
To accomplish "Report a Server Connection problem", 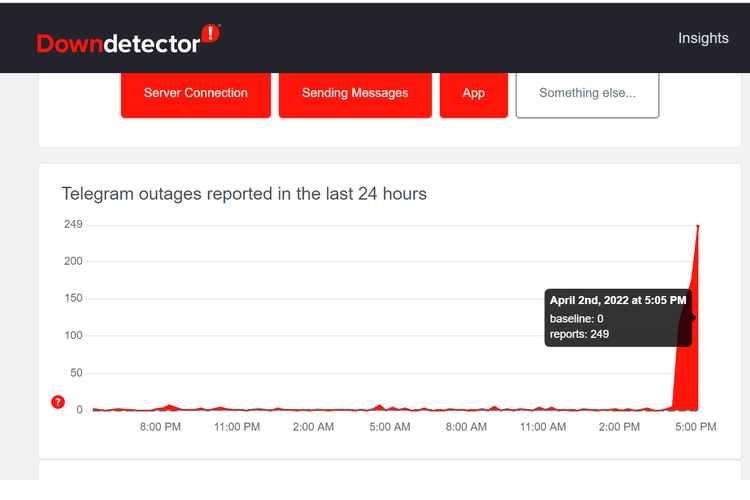I will 196,93.
